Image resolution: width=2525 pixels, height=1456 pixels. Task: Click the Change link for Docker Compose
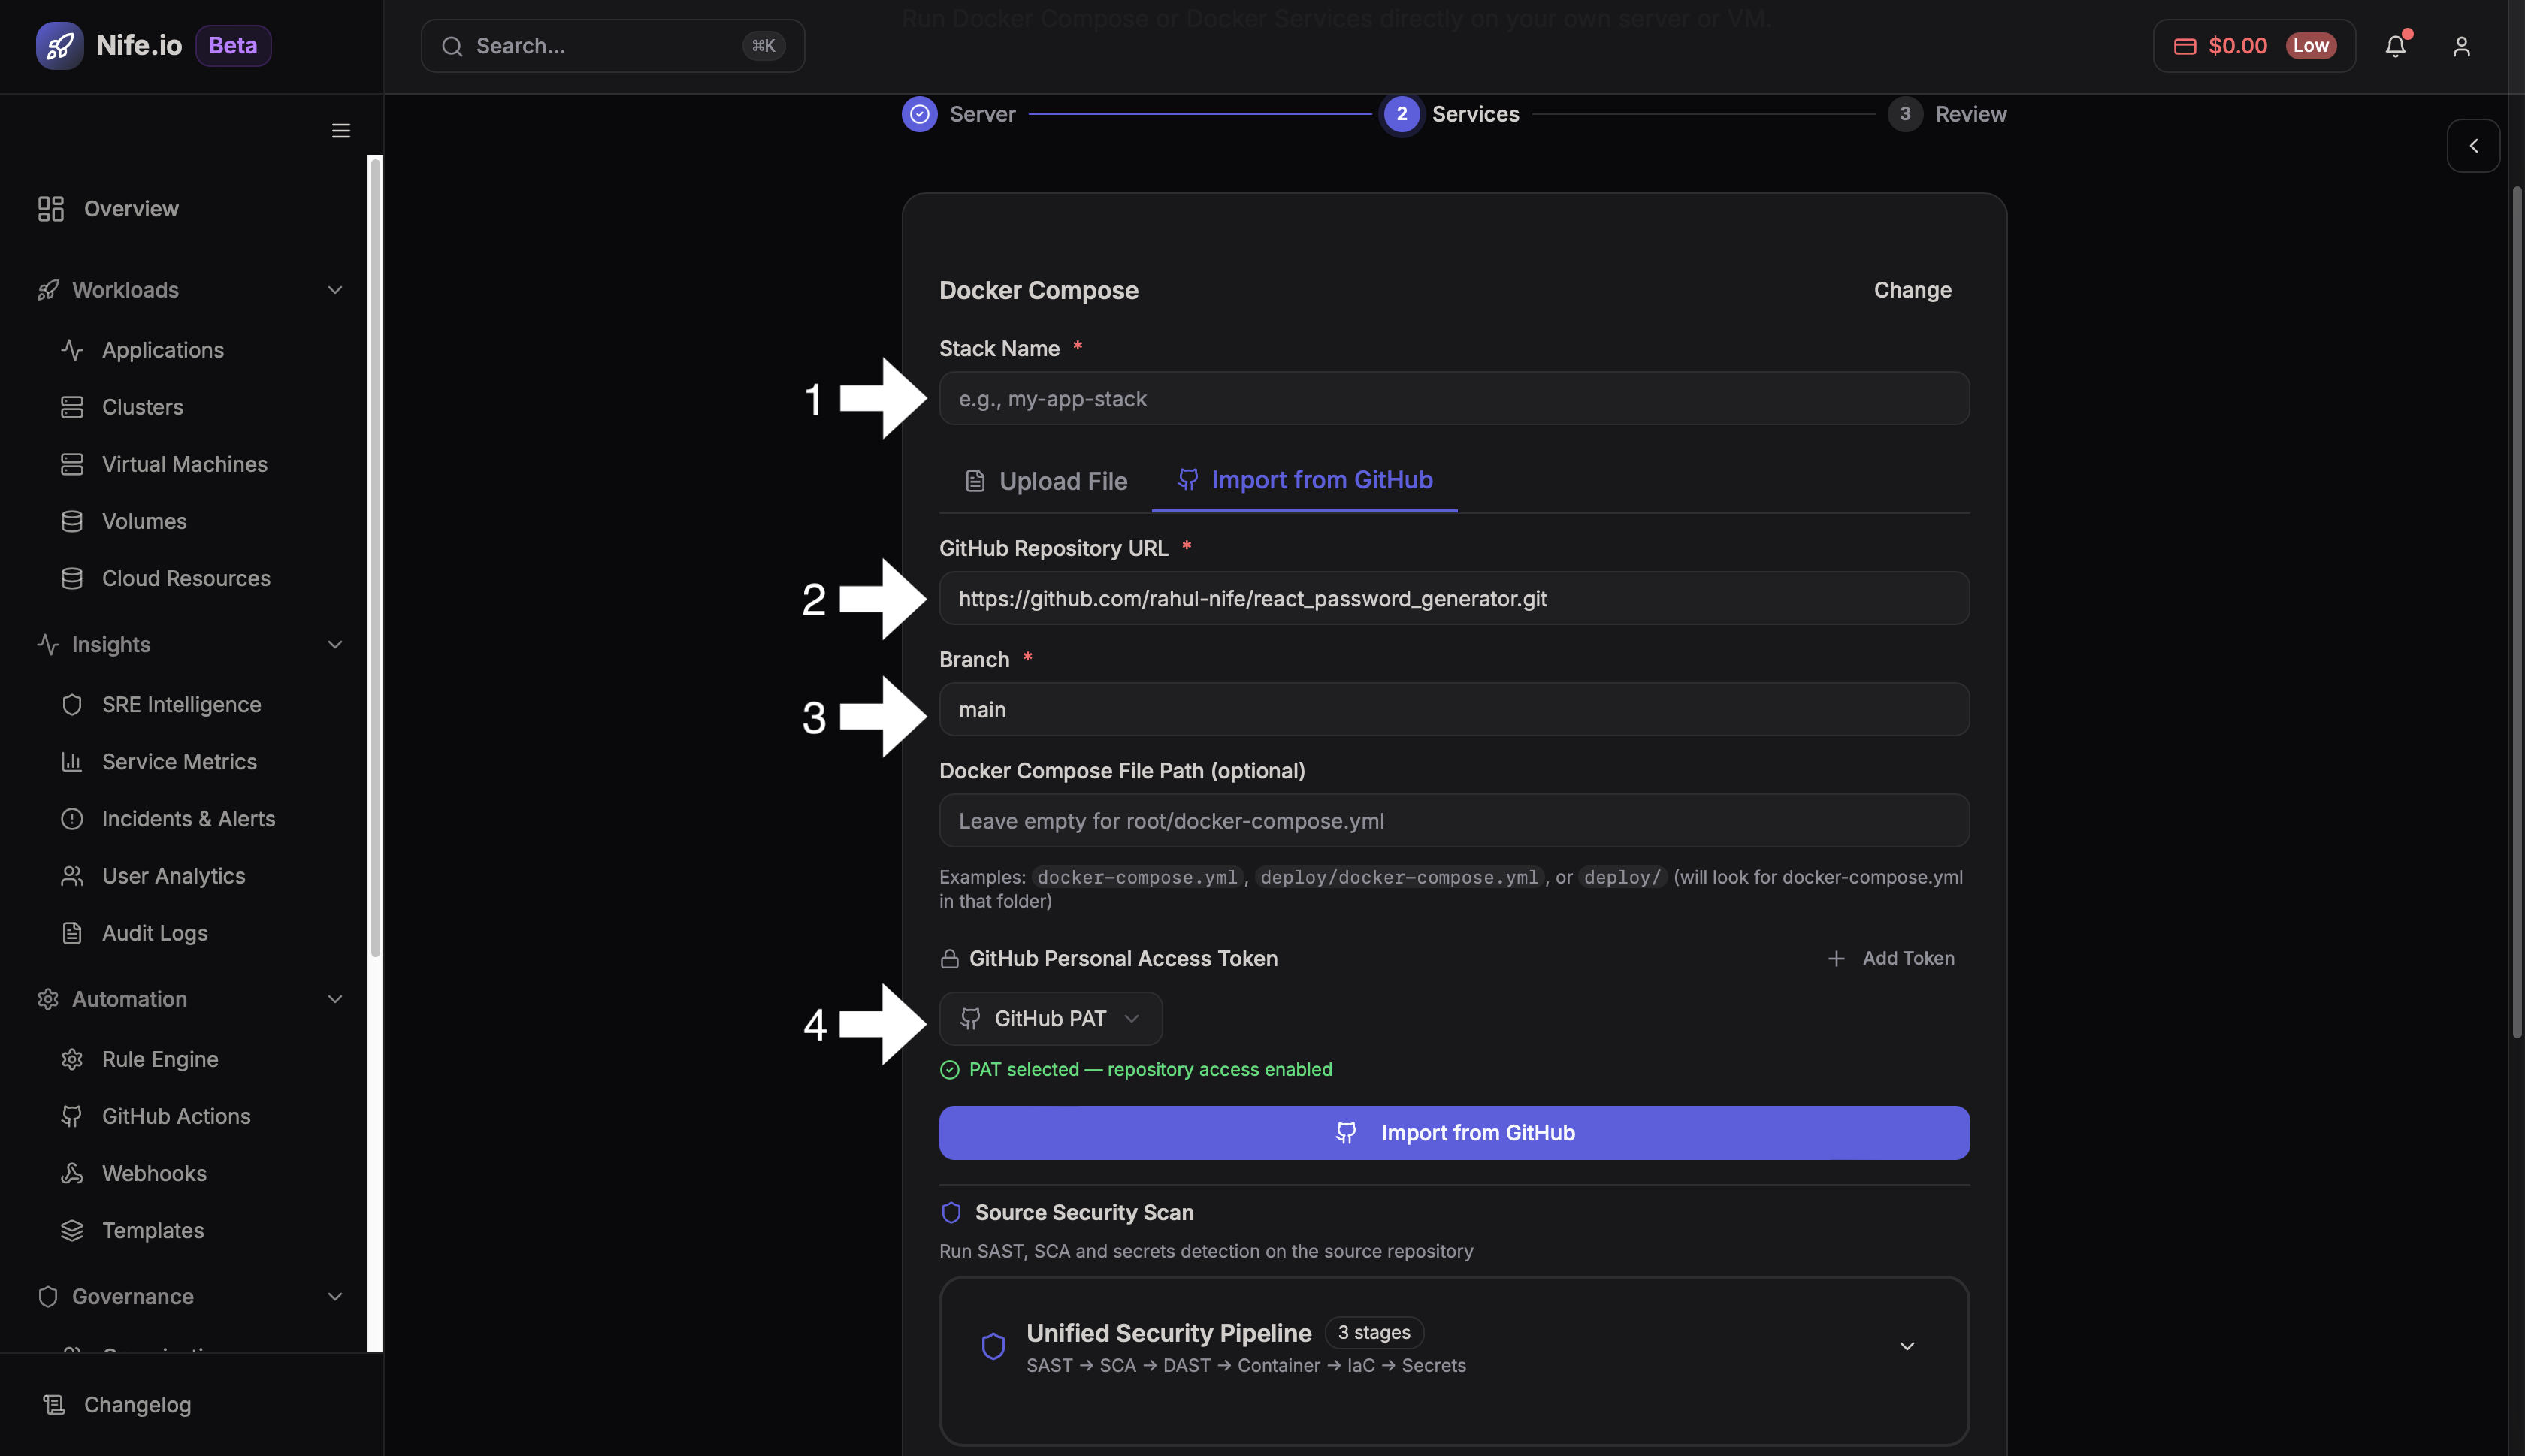(1911, 290)
